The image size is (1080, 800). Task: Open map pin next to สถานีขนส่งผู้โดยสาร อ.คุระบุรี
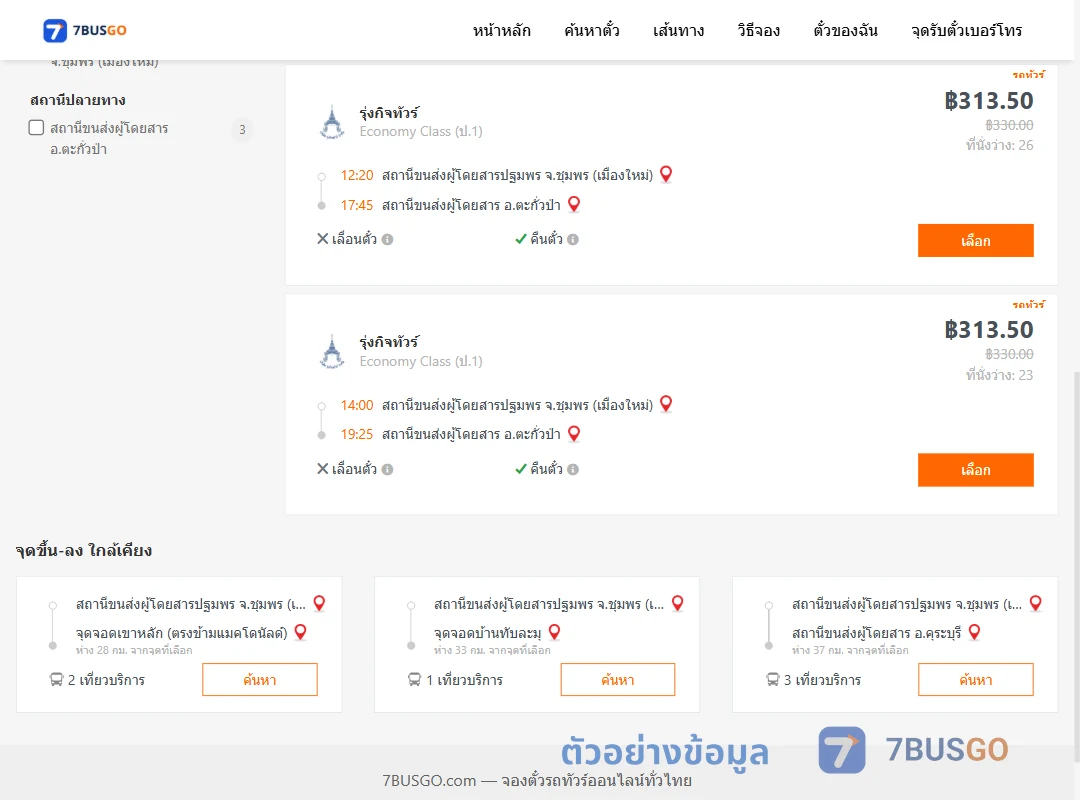coord(974,632)
